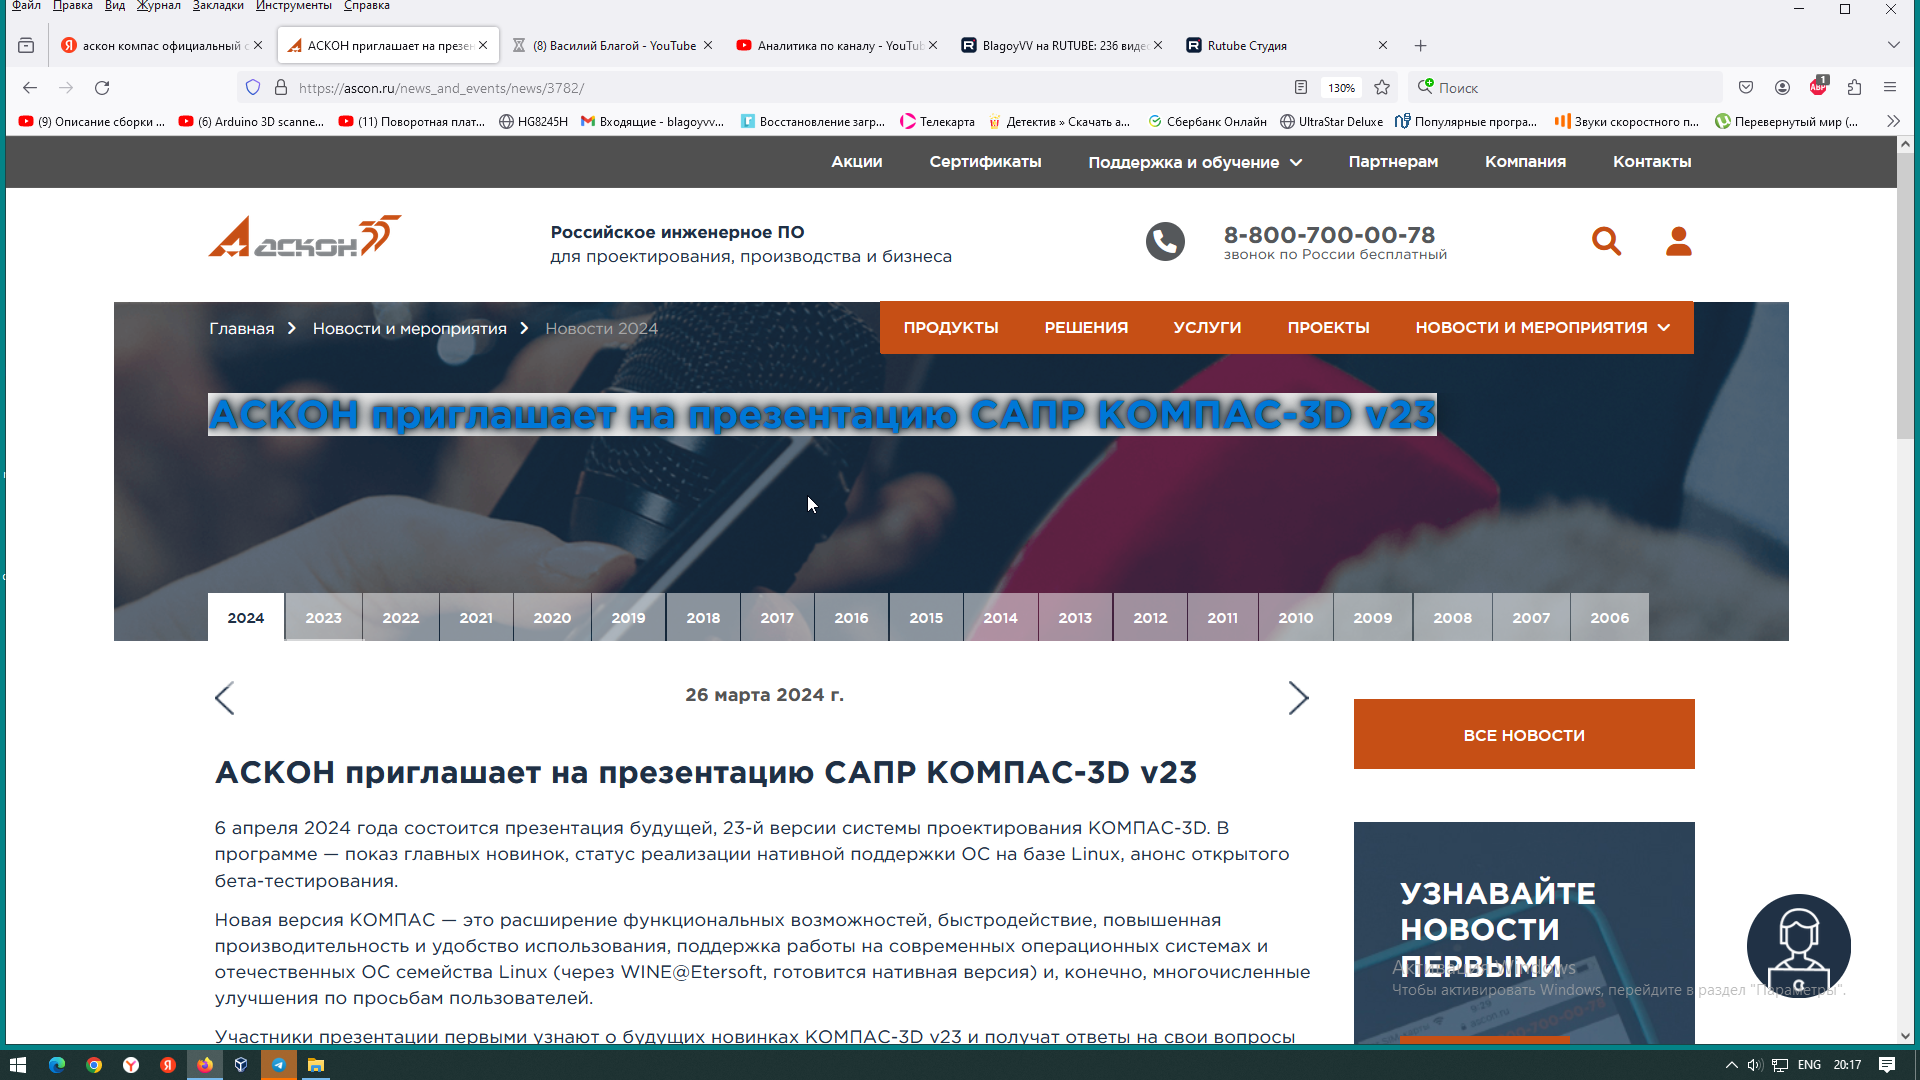Click the Pocket save icon in toolbar

[1746, 88]
